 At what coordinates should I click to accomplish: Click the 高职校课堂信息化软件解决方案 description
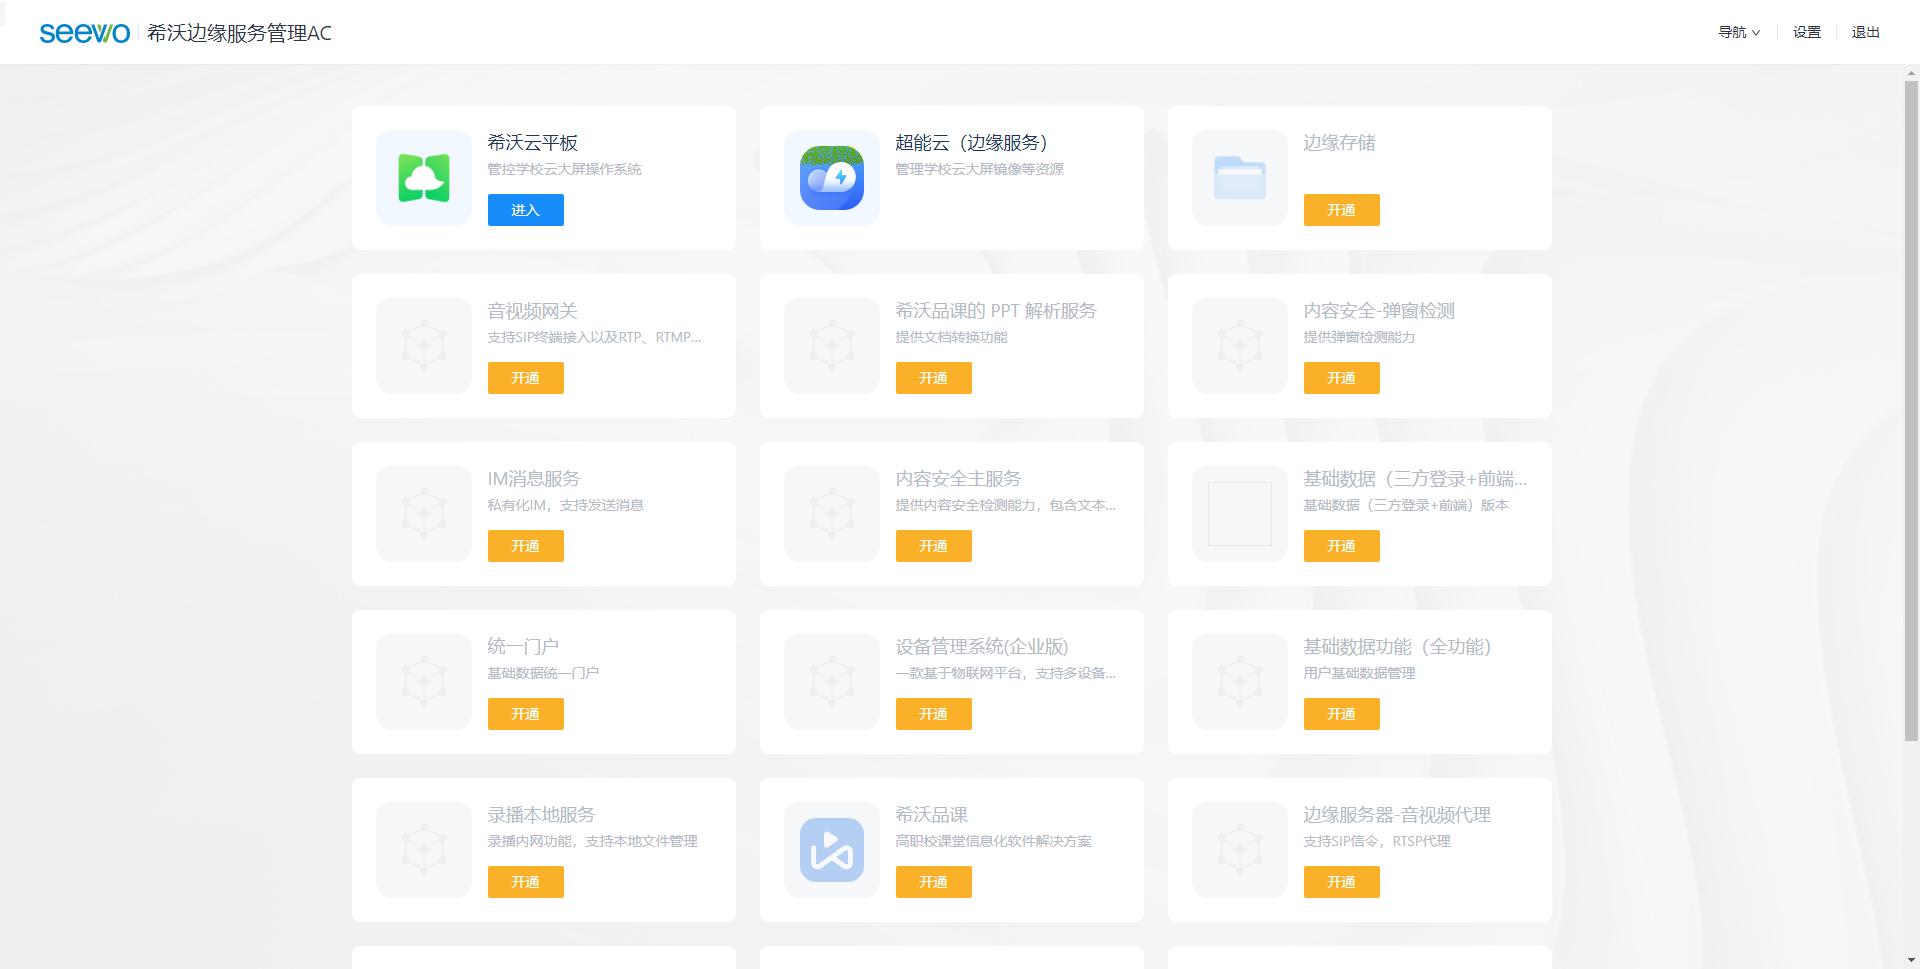[994, 842]
